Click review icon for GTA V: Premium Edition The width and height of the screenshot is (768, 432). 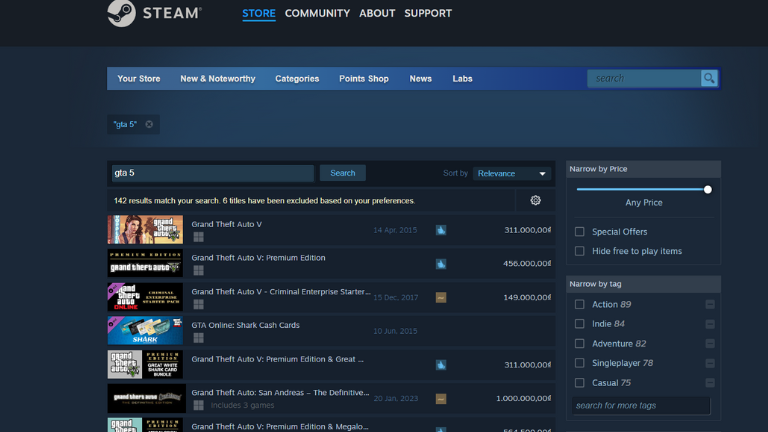click(x=441, y=264)
